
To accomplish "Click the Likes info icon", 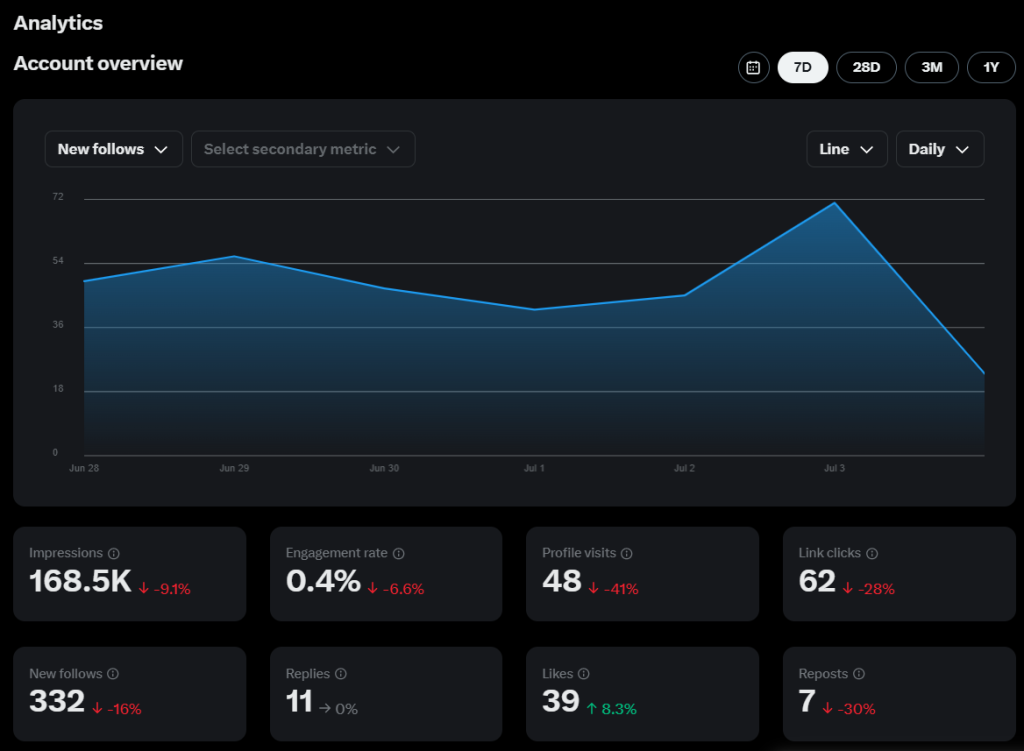I will click(x=582, y=674).
